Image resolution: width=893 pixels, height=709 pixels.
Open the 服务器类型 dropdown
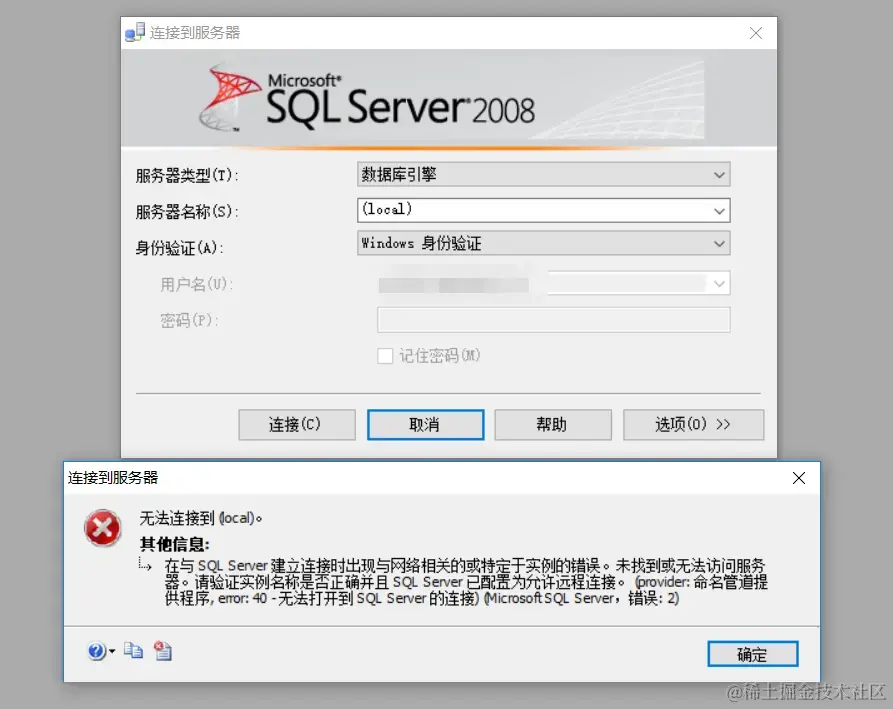(543, 174)
